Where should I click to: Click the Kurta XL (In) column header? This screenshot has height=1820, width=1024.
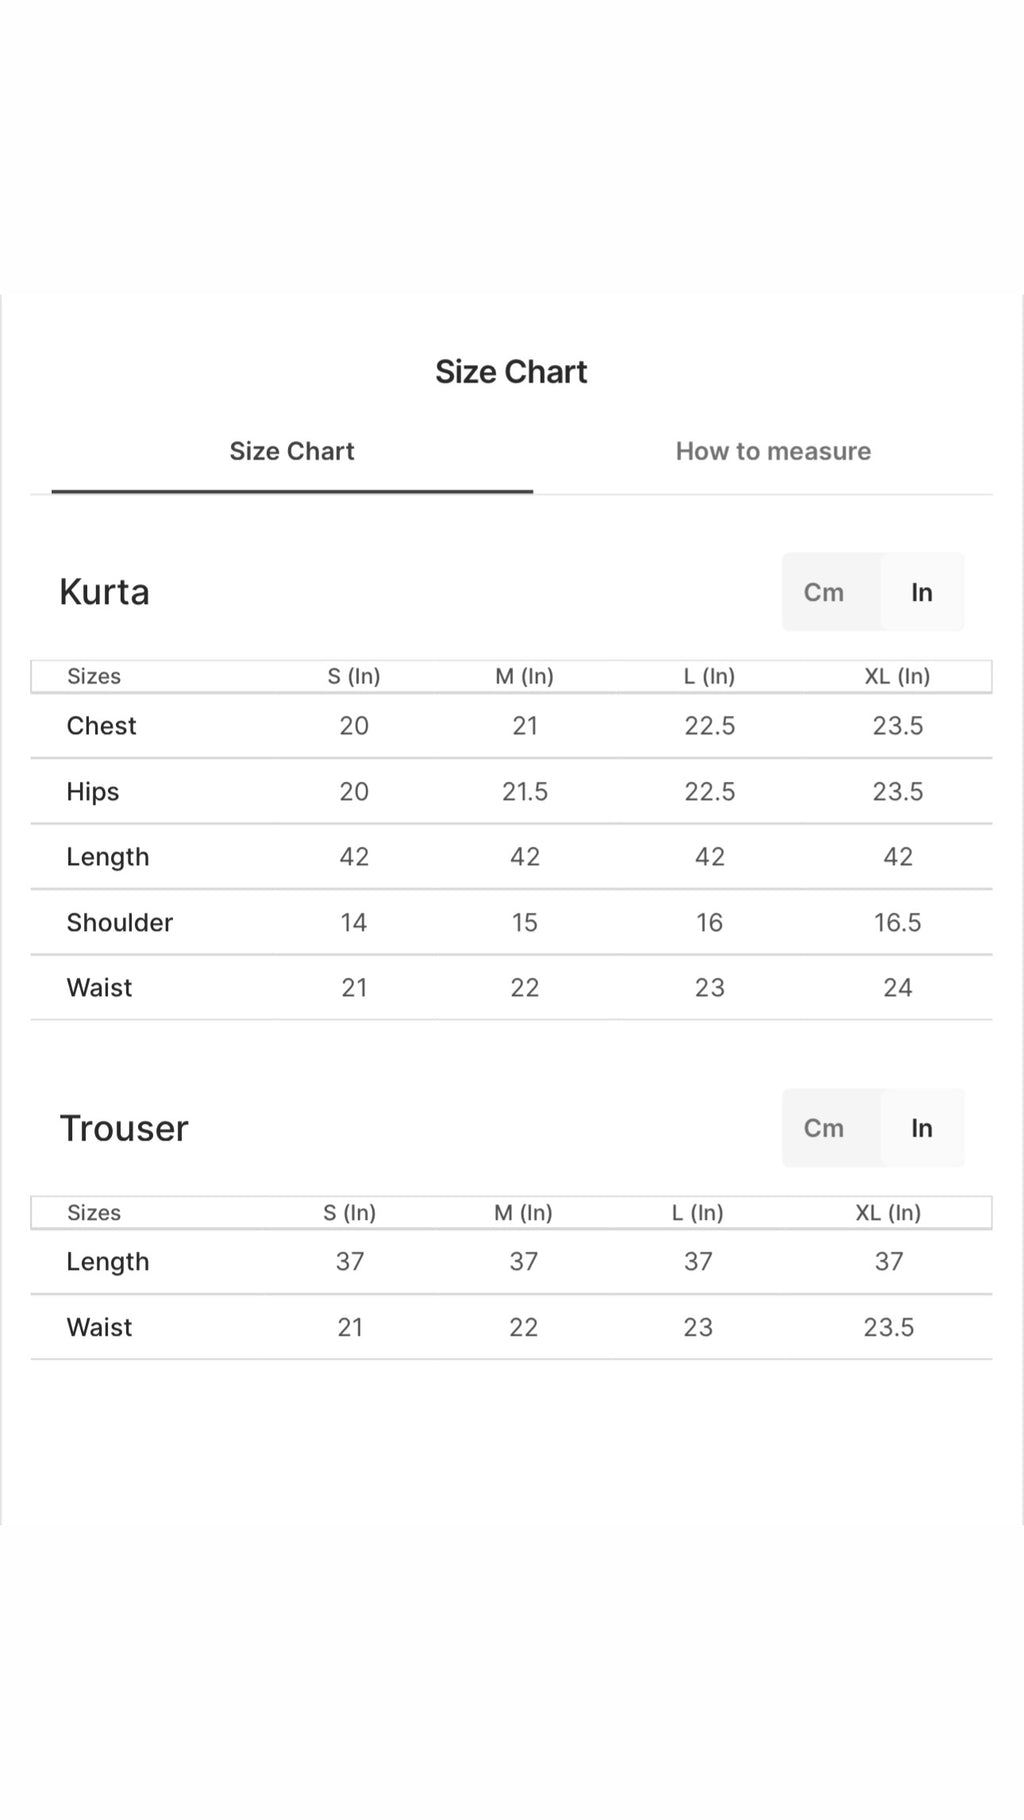[897, 676]
